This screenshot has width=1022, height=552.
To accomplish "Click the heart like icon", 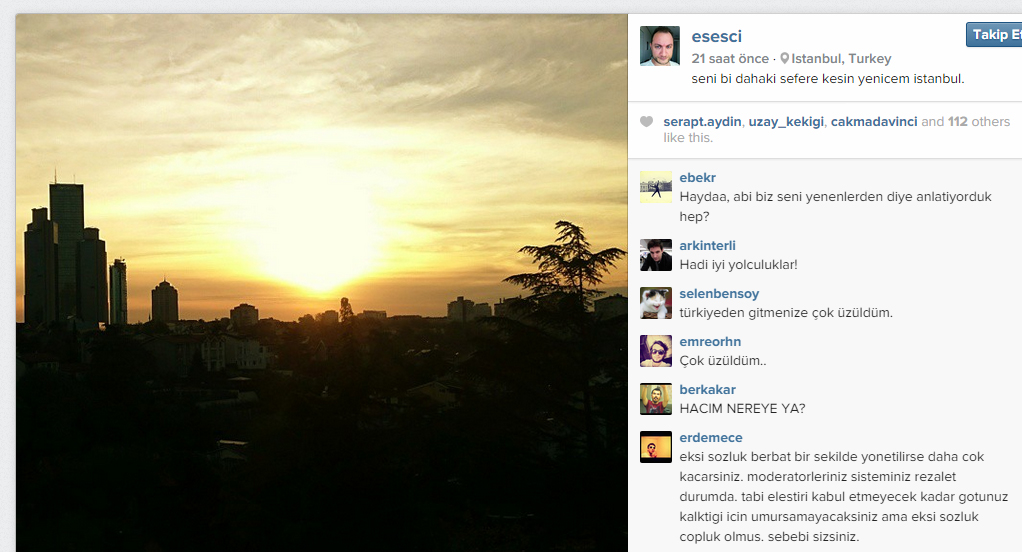I will pyautogui.click(x=646, y=121).
